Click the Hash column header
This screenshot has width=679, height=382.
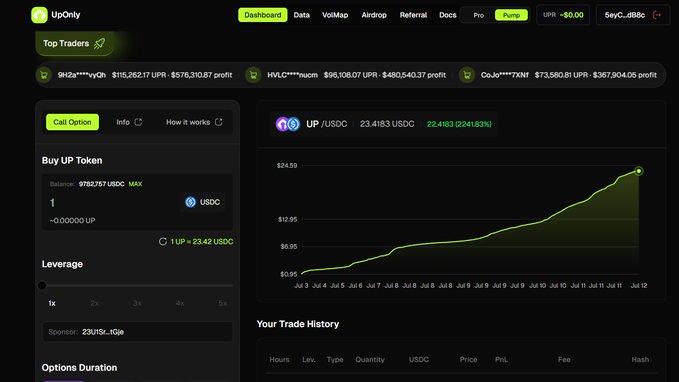coord(640,359)
